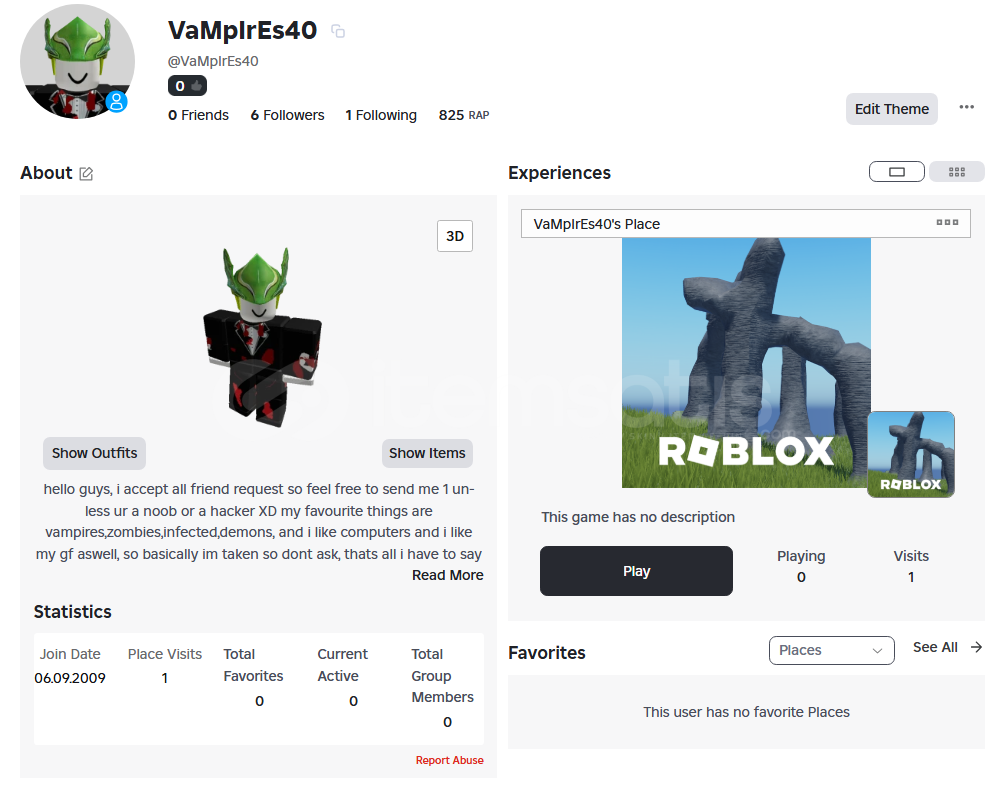1007x801 pixels.
Task: Switch Experiences to grid view
Action: point(957,172)
